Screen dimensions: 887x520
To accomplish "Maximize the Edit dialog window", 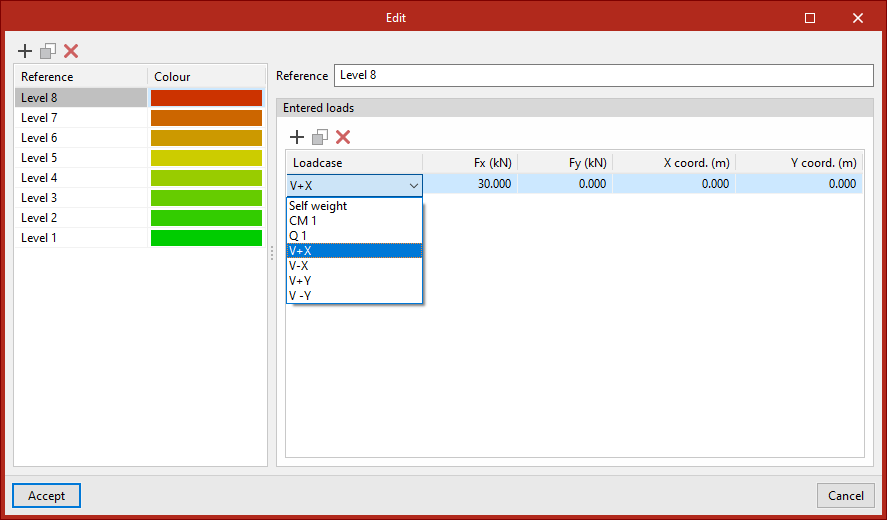I will (x=810, y=18).
